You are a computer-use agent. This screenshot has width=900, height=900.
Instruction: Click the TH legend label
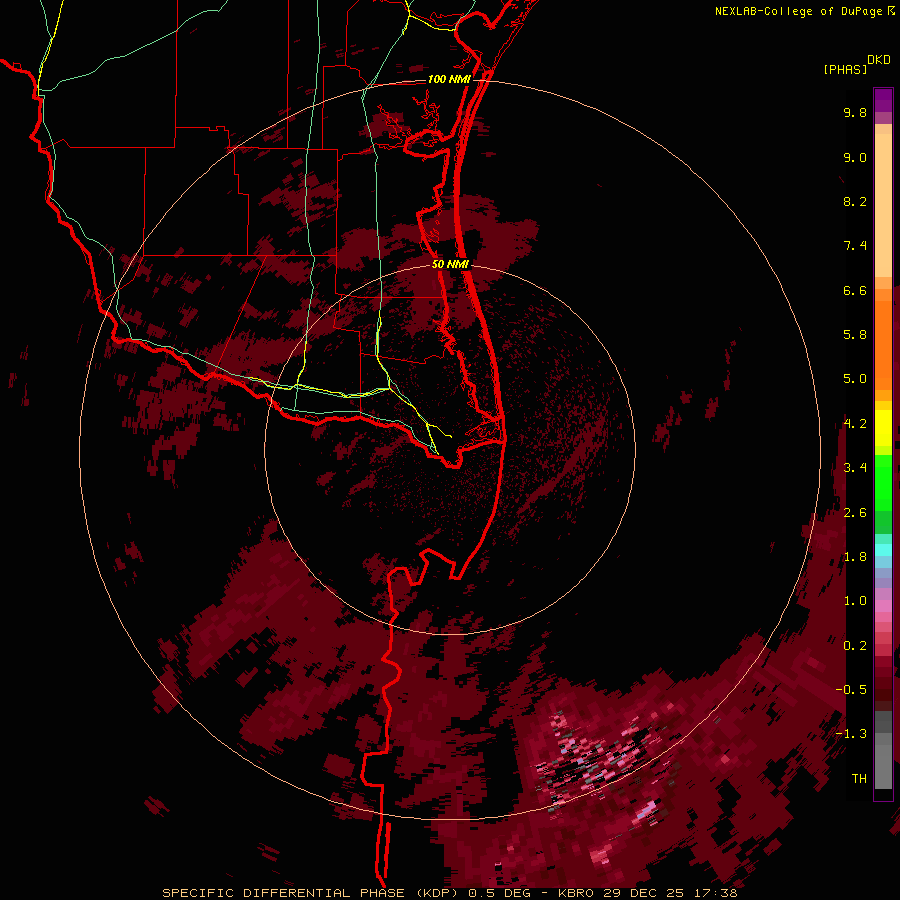[x=859, y=778]
